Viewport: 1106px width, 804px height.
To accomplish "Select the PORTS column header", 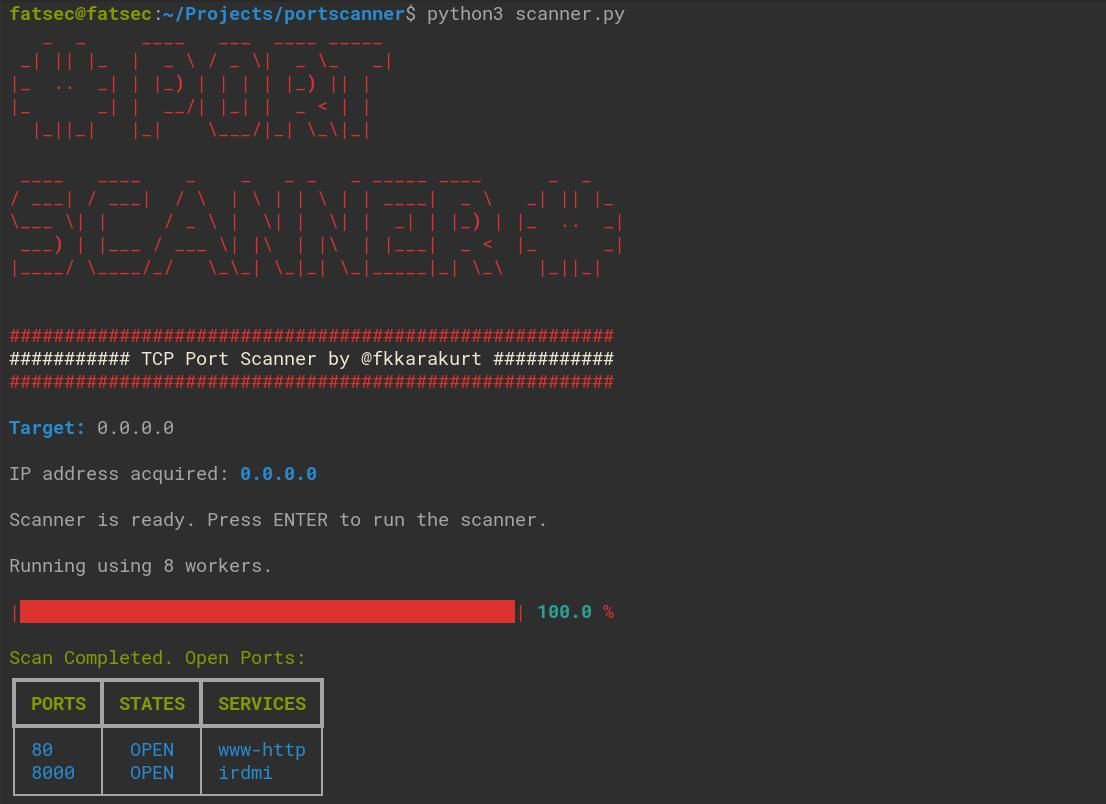I will click(x=58, y=703).
